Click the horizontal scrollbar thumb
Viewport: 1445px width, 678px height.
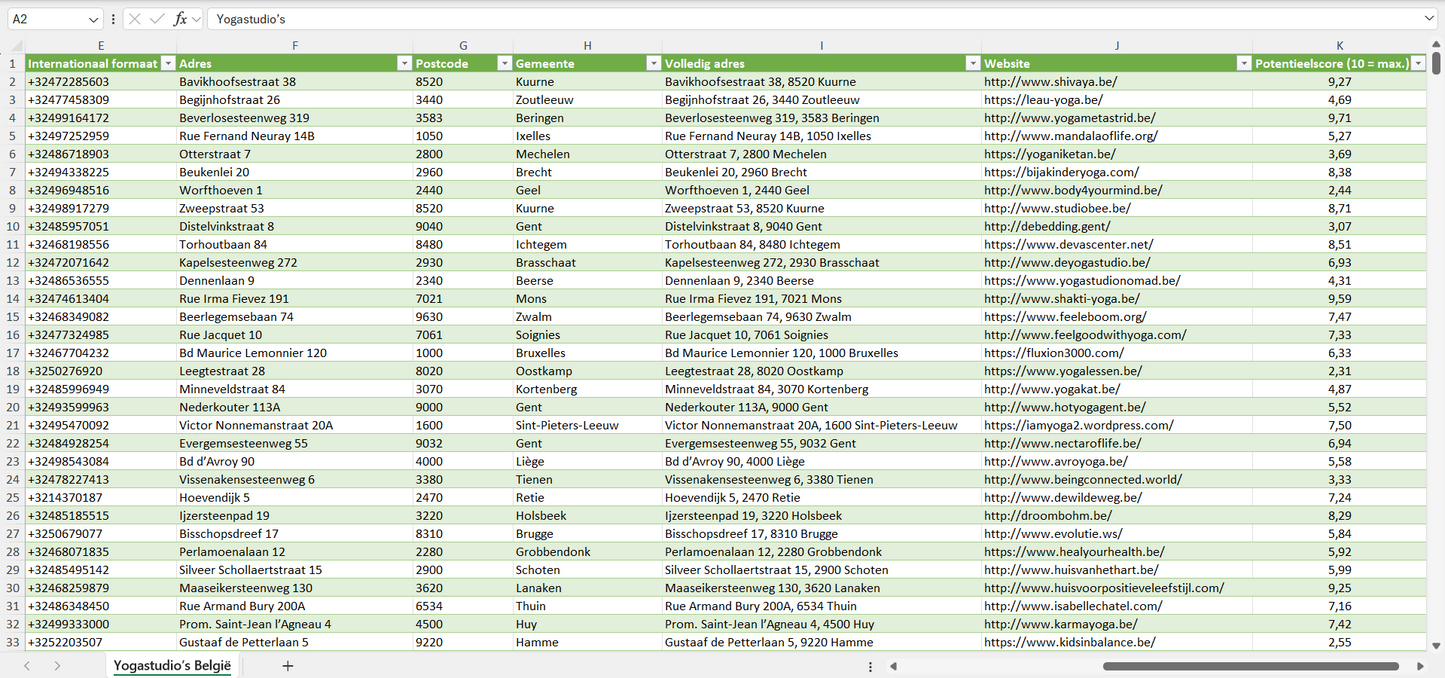pyautogui.click(x=1250, y=666)
